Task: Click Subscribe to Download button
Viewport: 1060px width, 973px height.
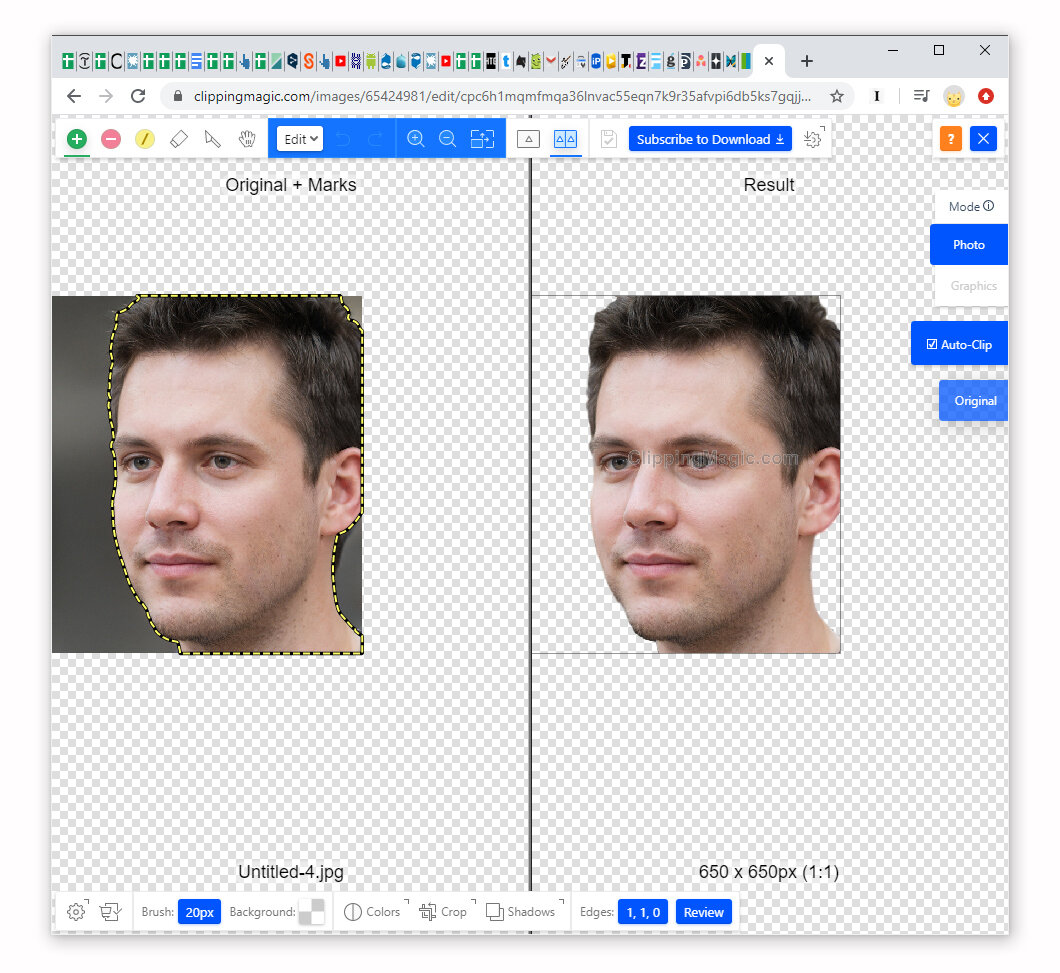Action: point(710,139)
